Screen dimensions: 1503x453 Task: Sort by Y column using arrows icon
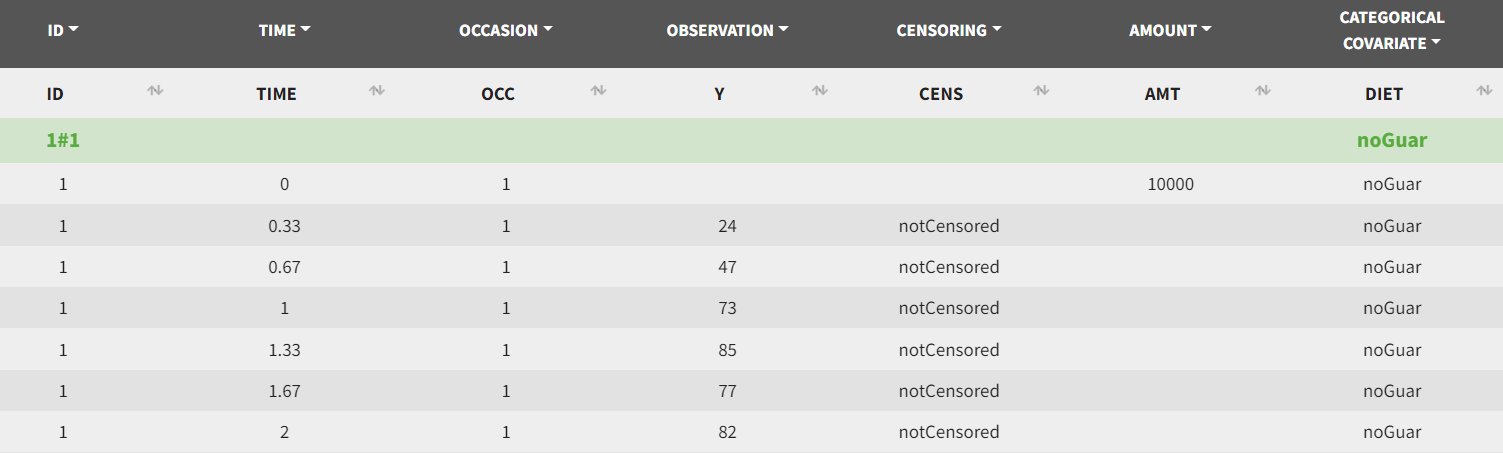[x=820, y=91]
